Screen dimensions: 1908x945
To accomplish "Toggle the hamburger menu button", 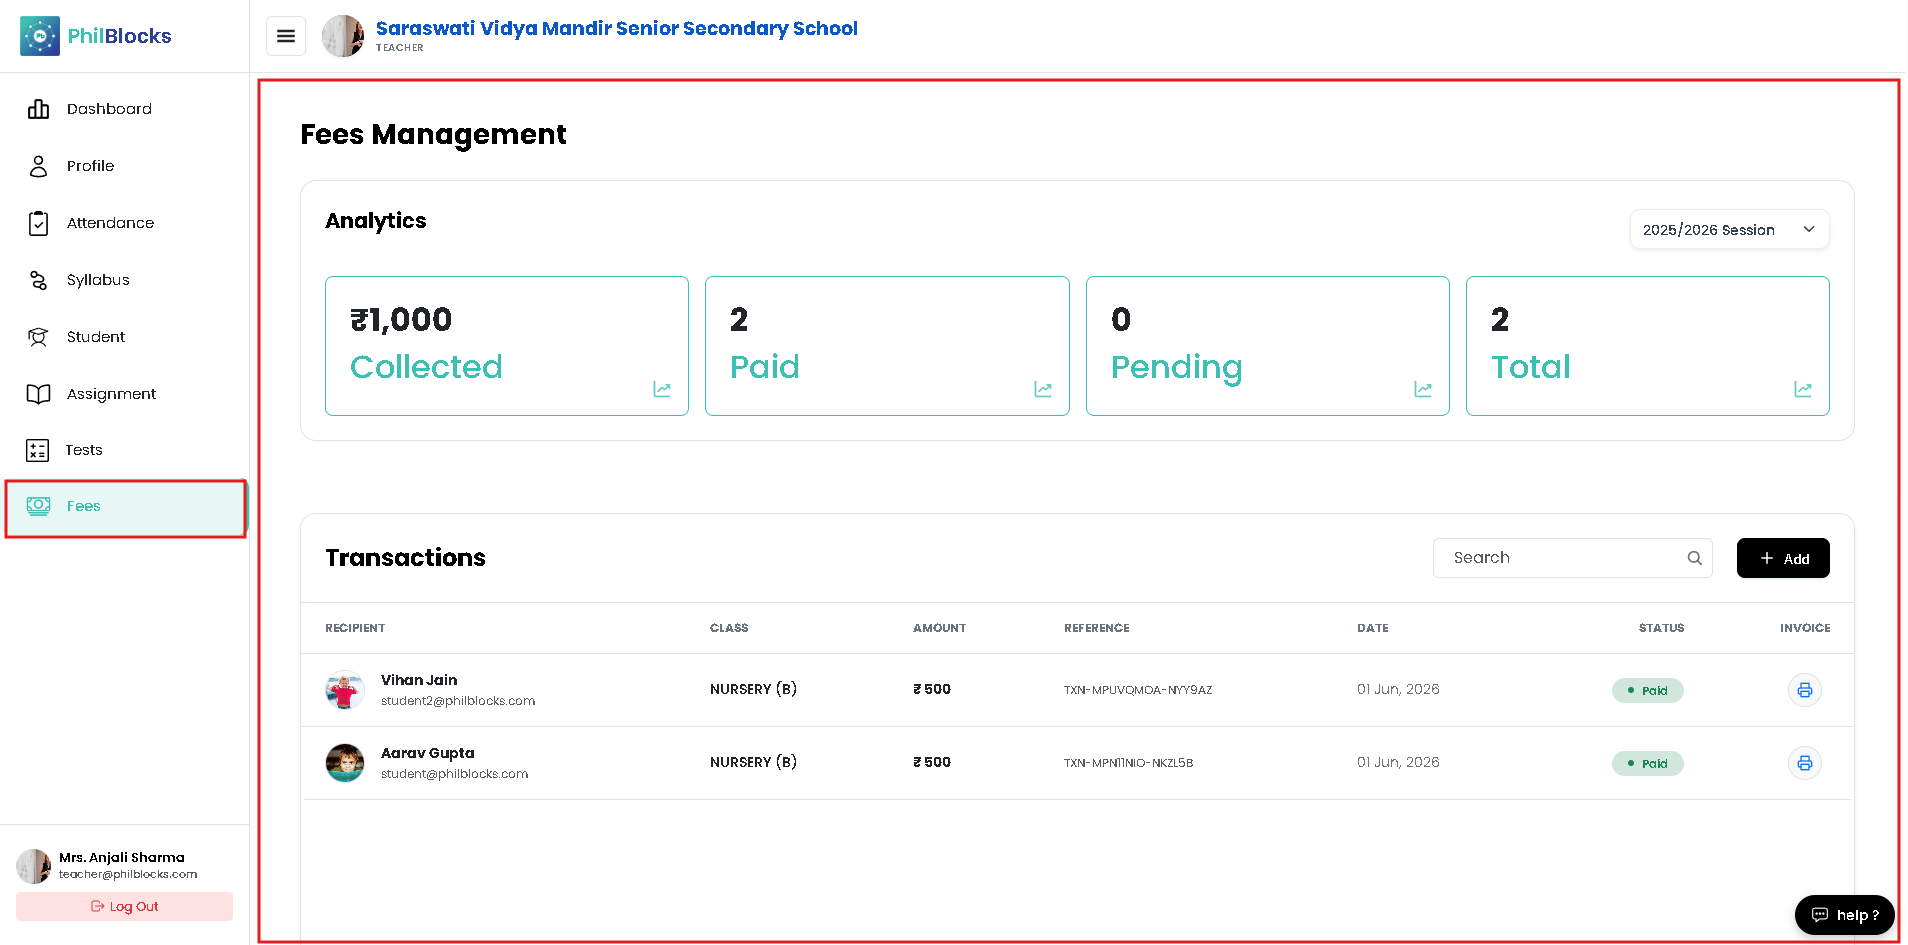I will pos(286,37).
